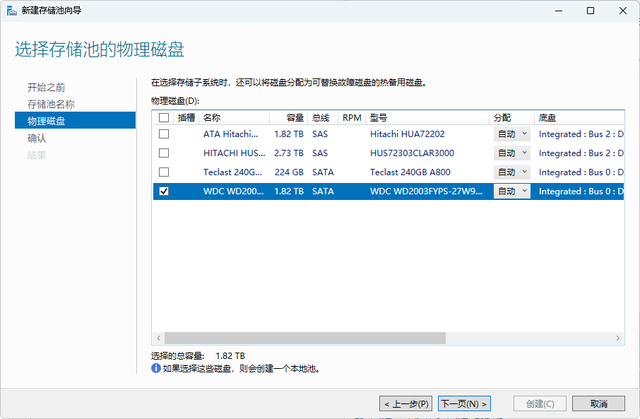Screen dimensions: 640x419
Task: Click the horizontal scrollbar thumb in disk list
Action: tap(305, 338)
